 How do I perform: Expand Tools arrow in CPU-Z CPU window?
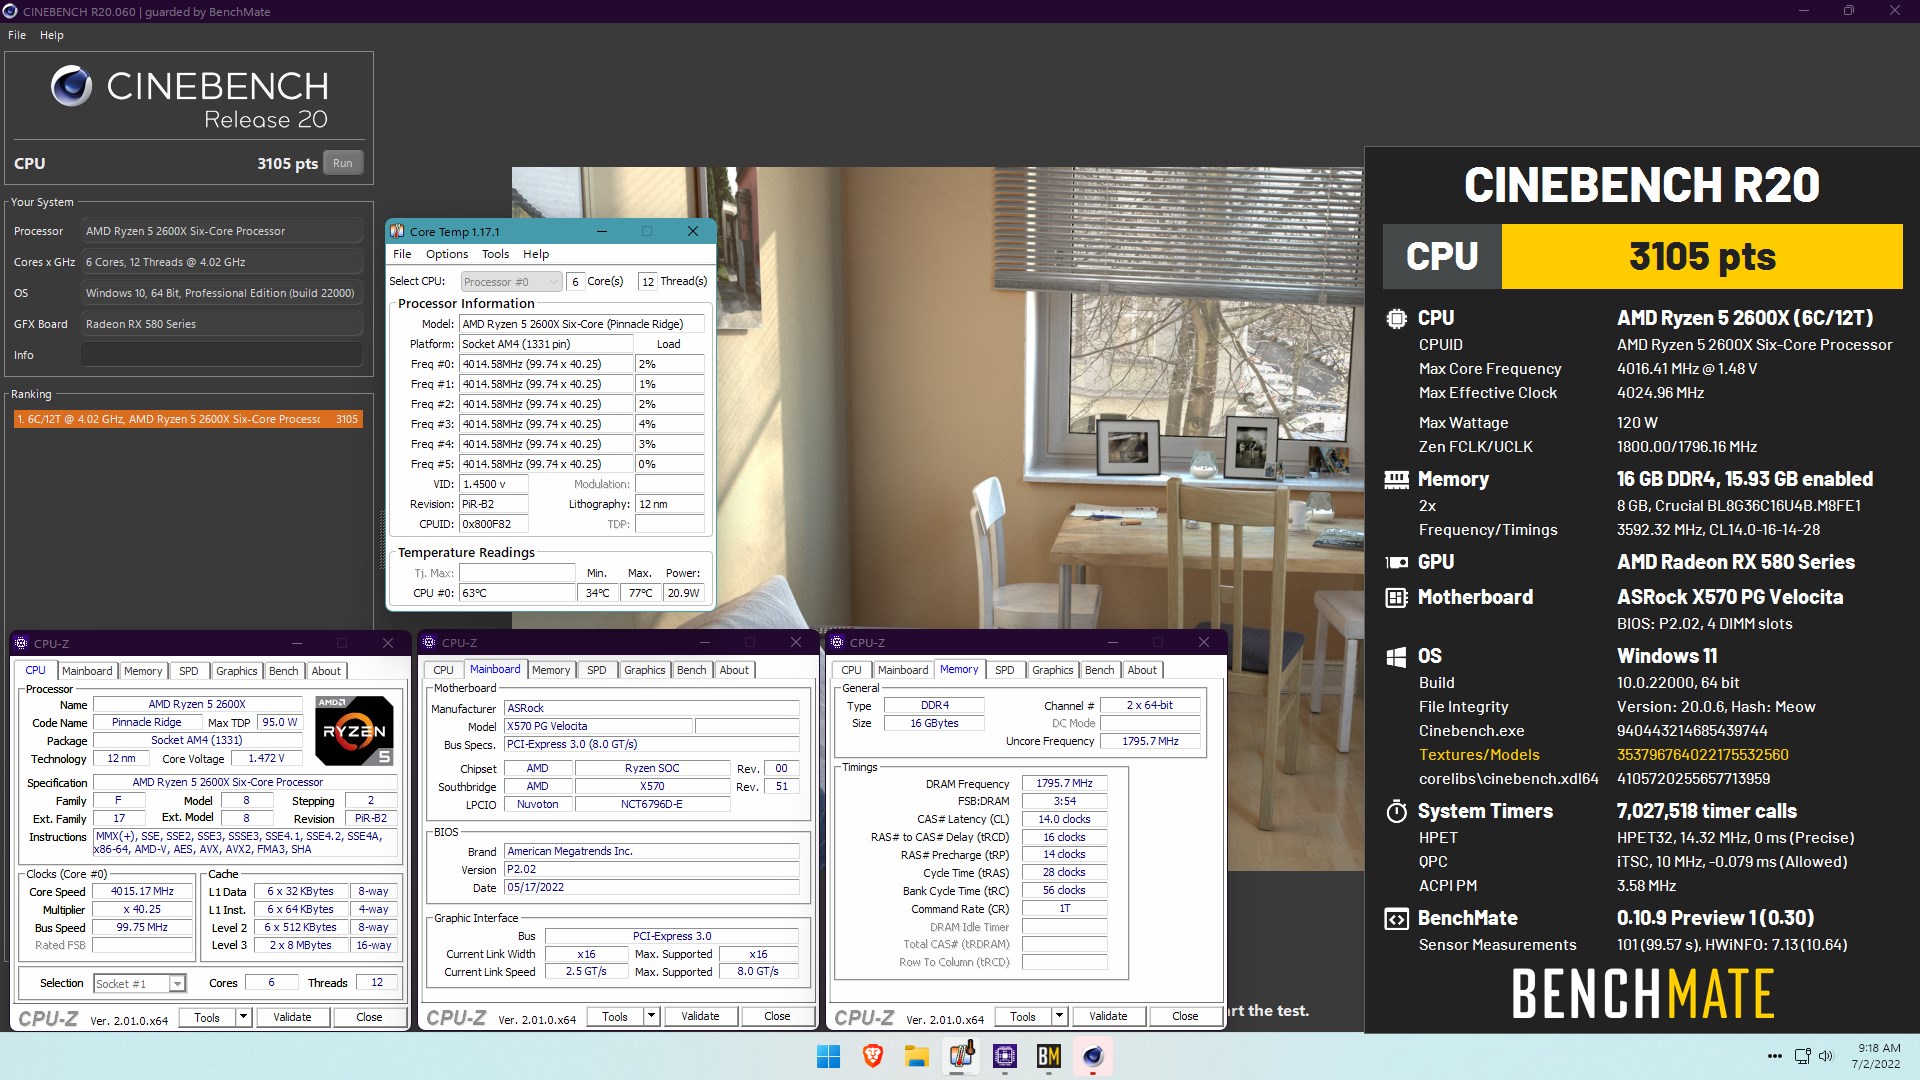243,1017
